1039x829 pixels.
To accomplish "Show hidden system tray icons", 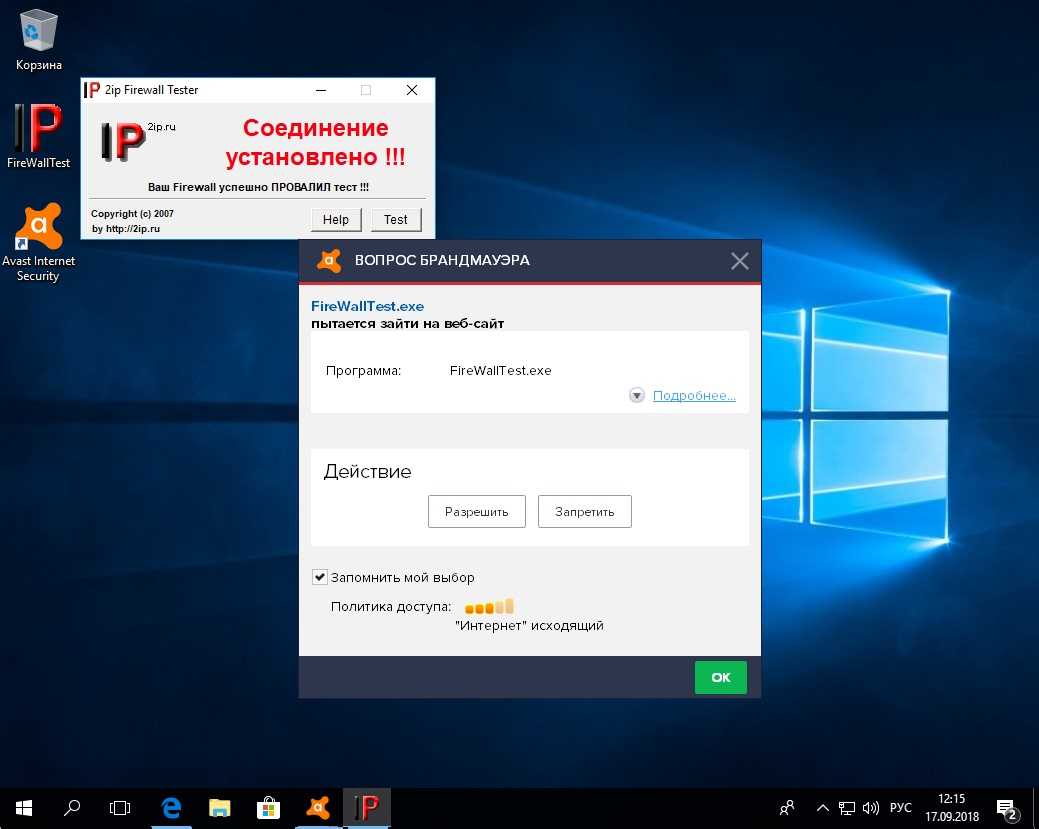I will pos(822,808).
